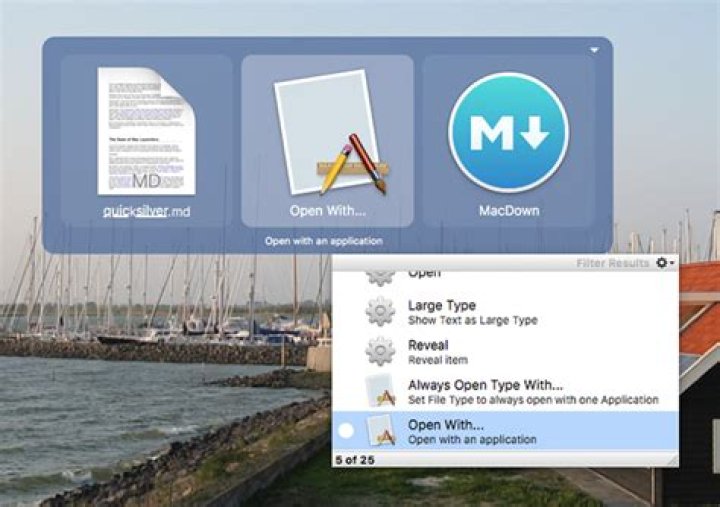Choose Open With... in results list
This screenshot has height=507, width=720.
(505, 431)
